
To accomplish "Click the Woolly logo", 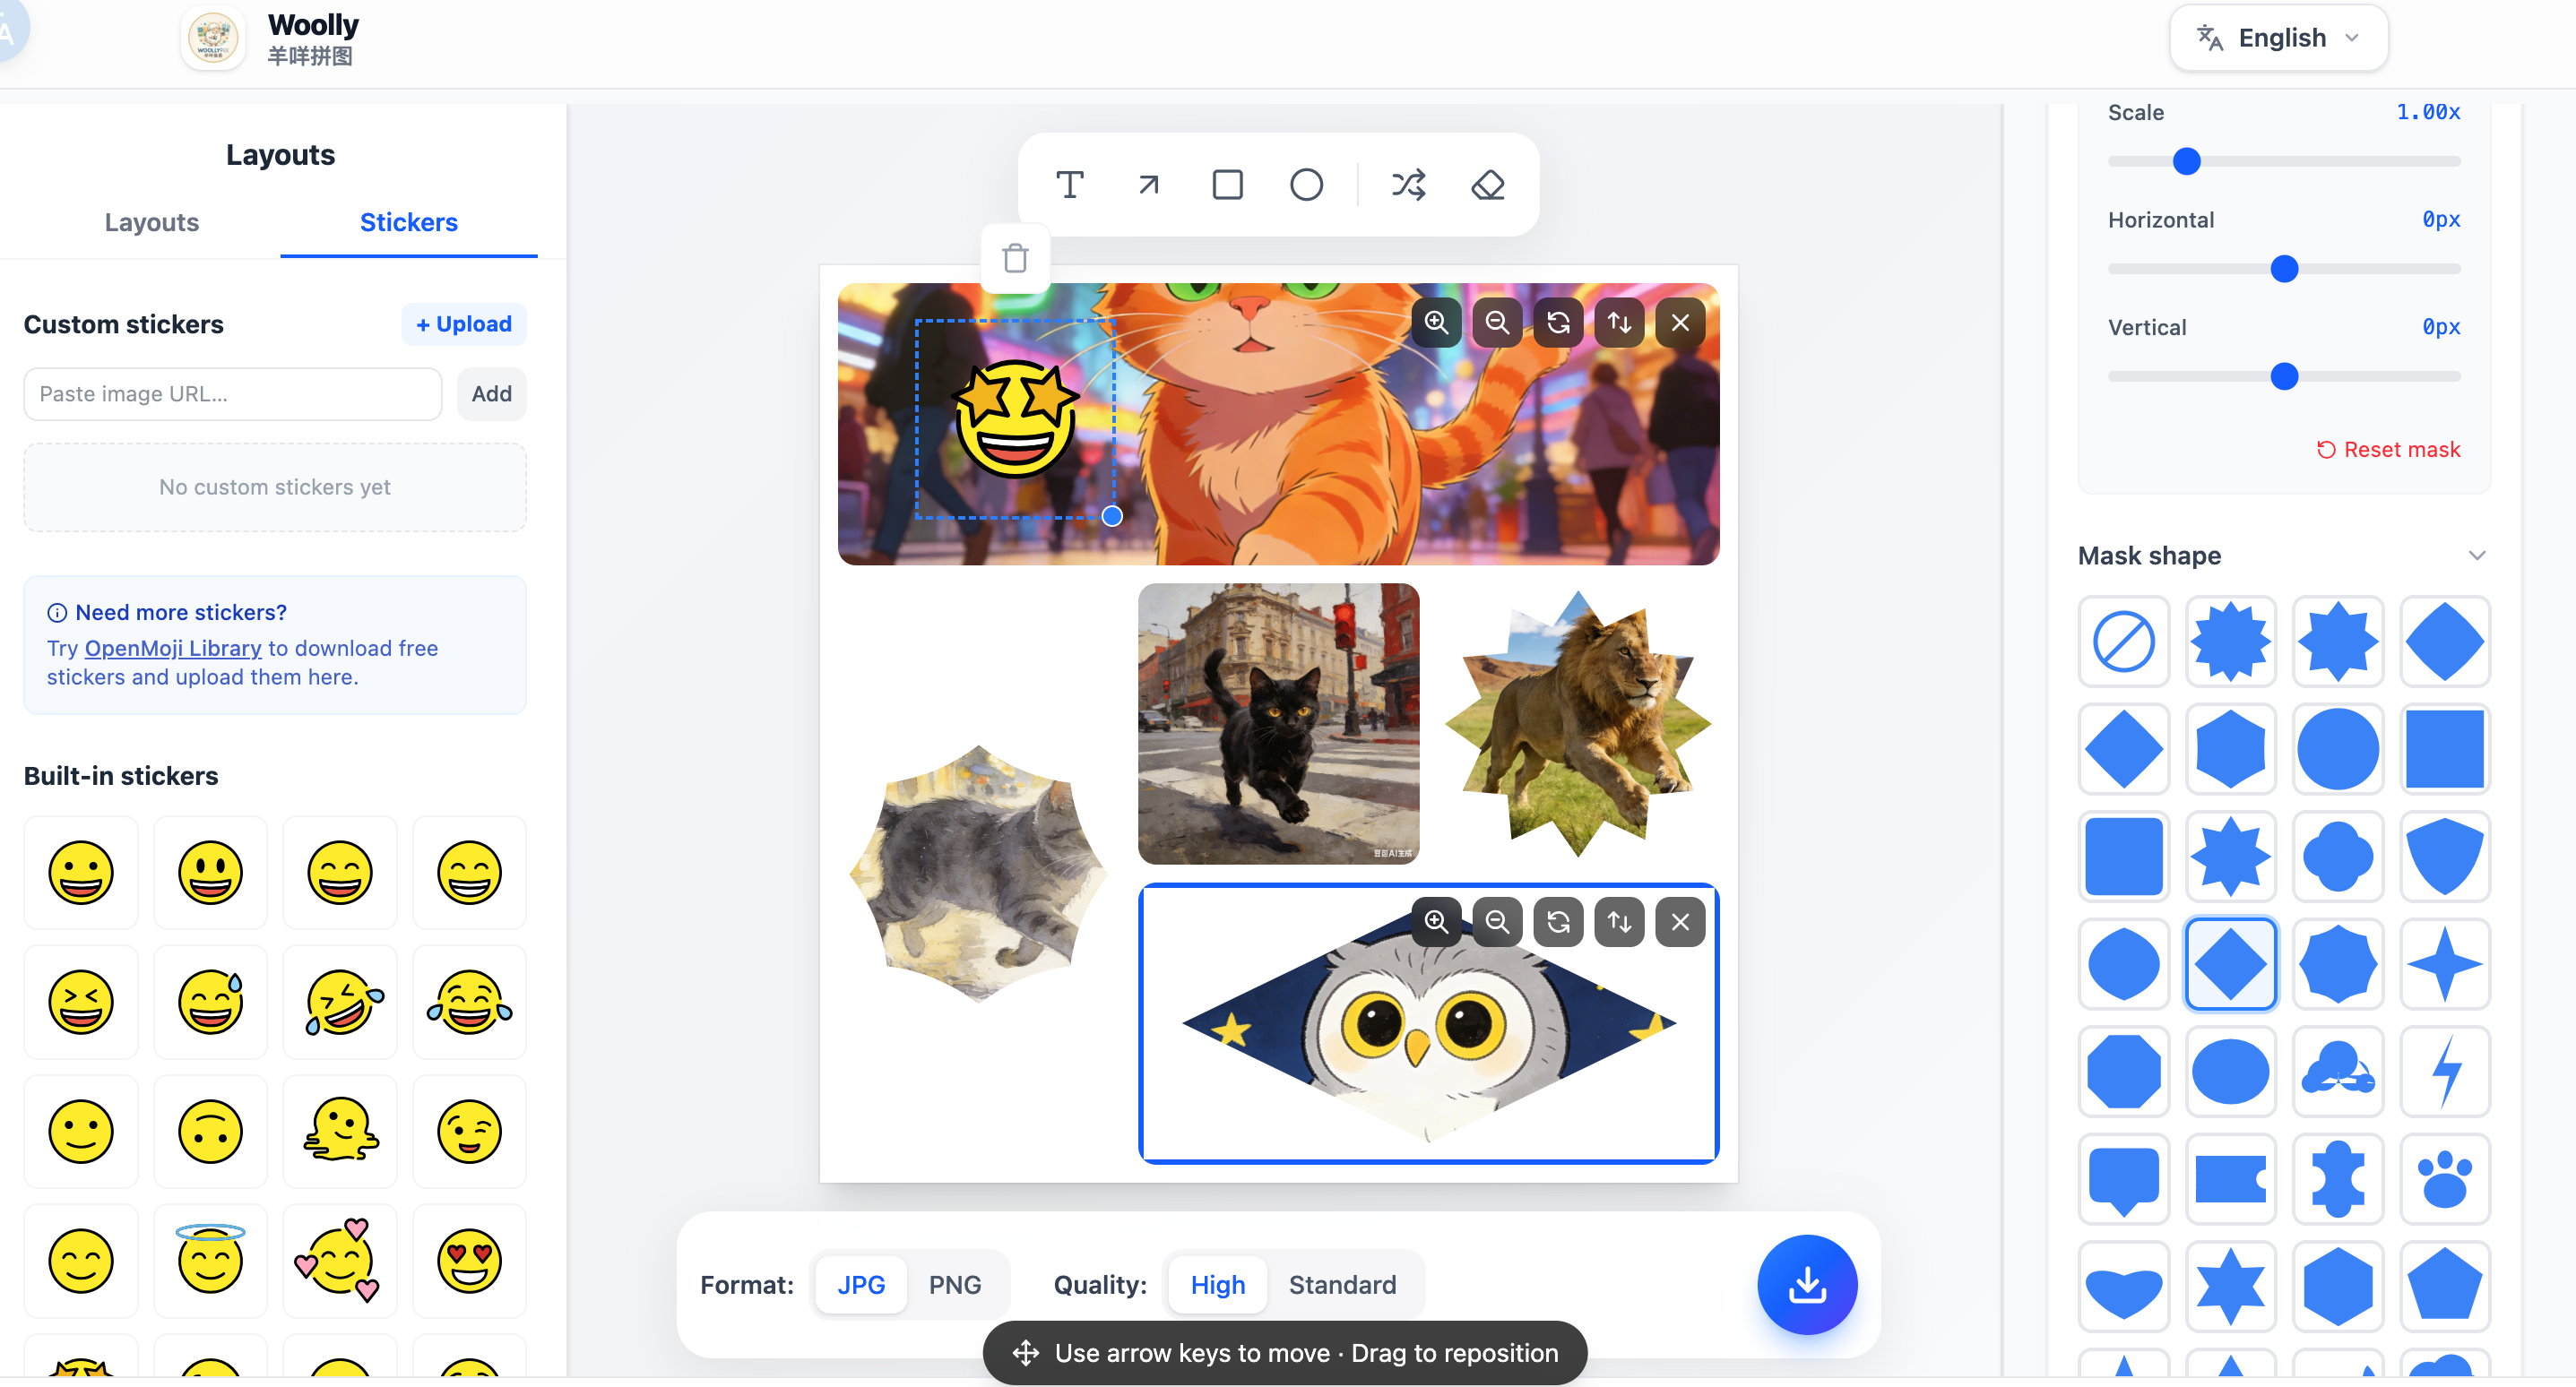I will pyautogui.click(x=213, y=39).
